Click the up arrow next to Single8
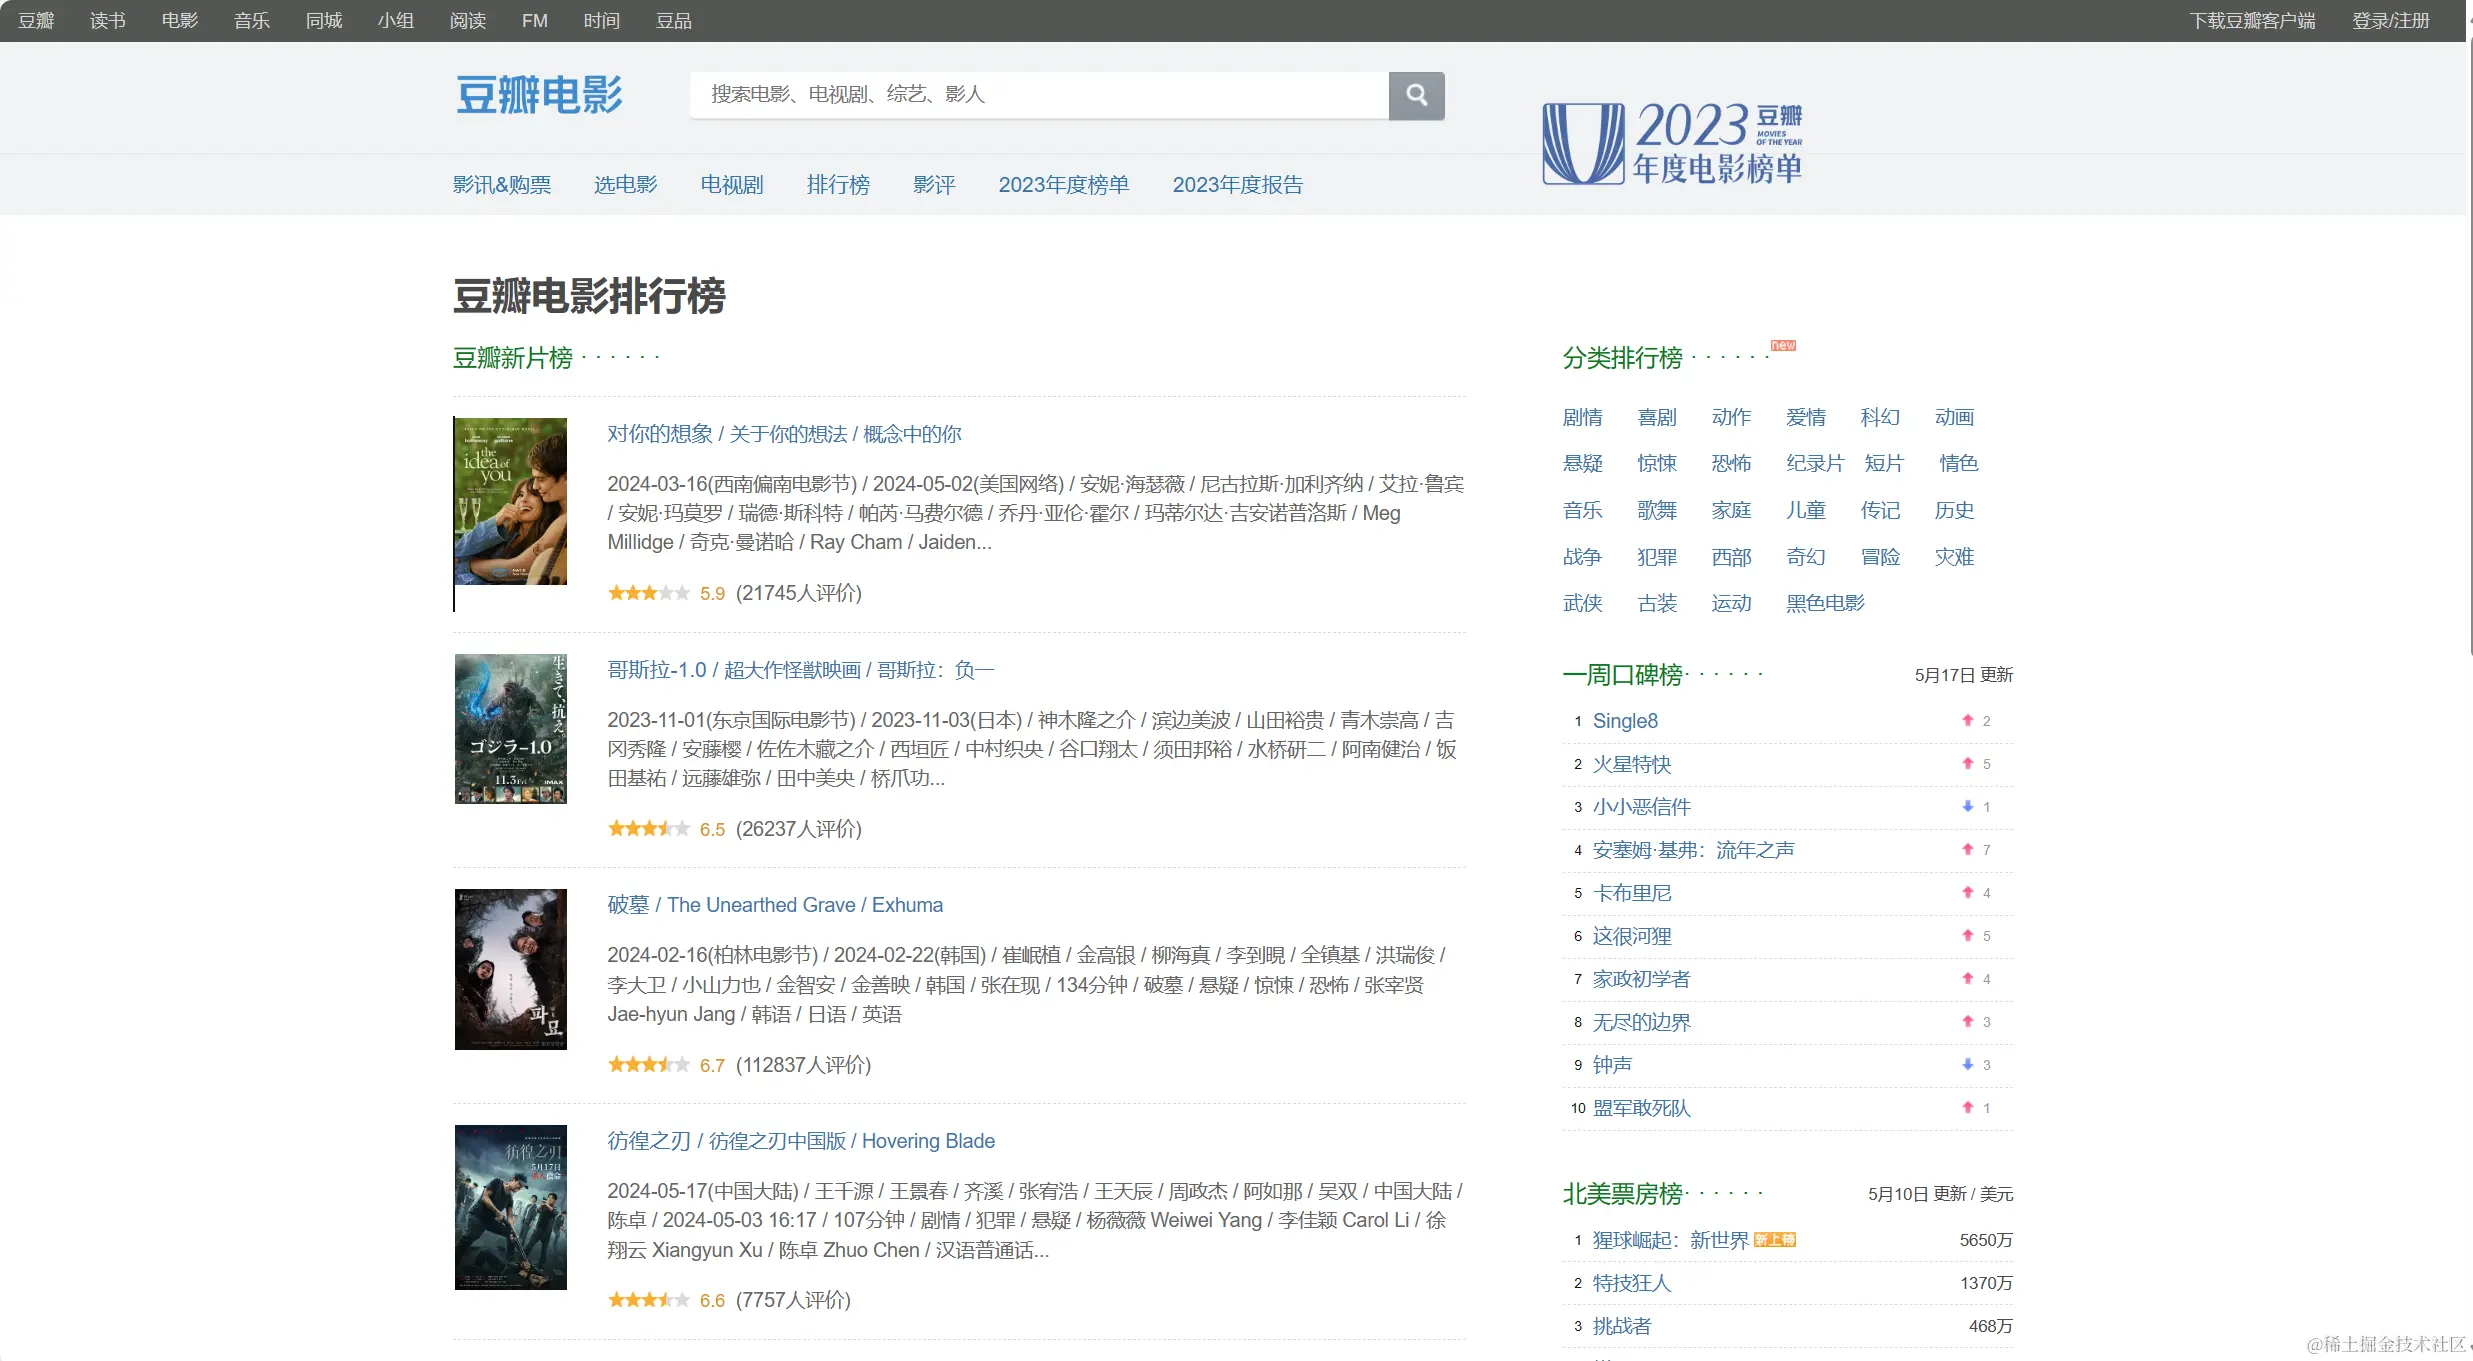 click(x=1967, y=720)
